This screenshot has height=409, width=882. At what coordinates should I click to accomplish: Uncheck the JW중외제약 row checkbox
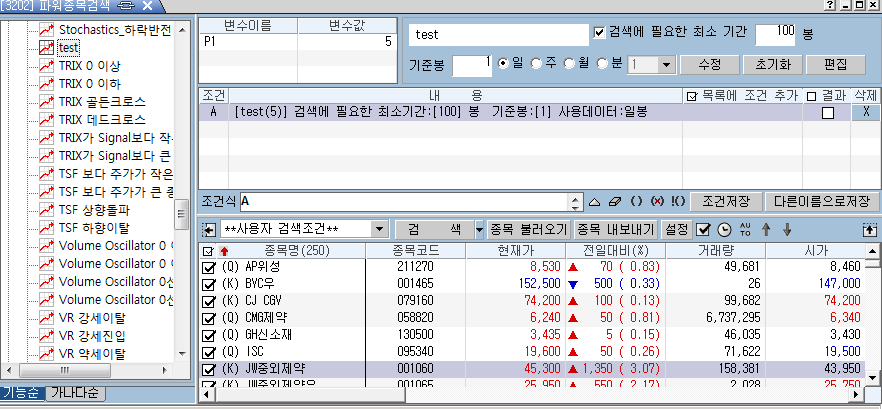[209, 370]
